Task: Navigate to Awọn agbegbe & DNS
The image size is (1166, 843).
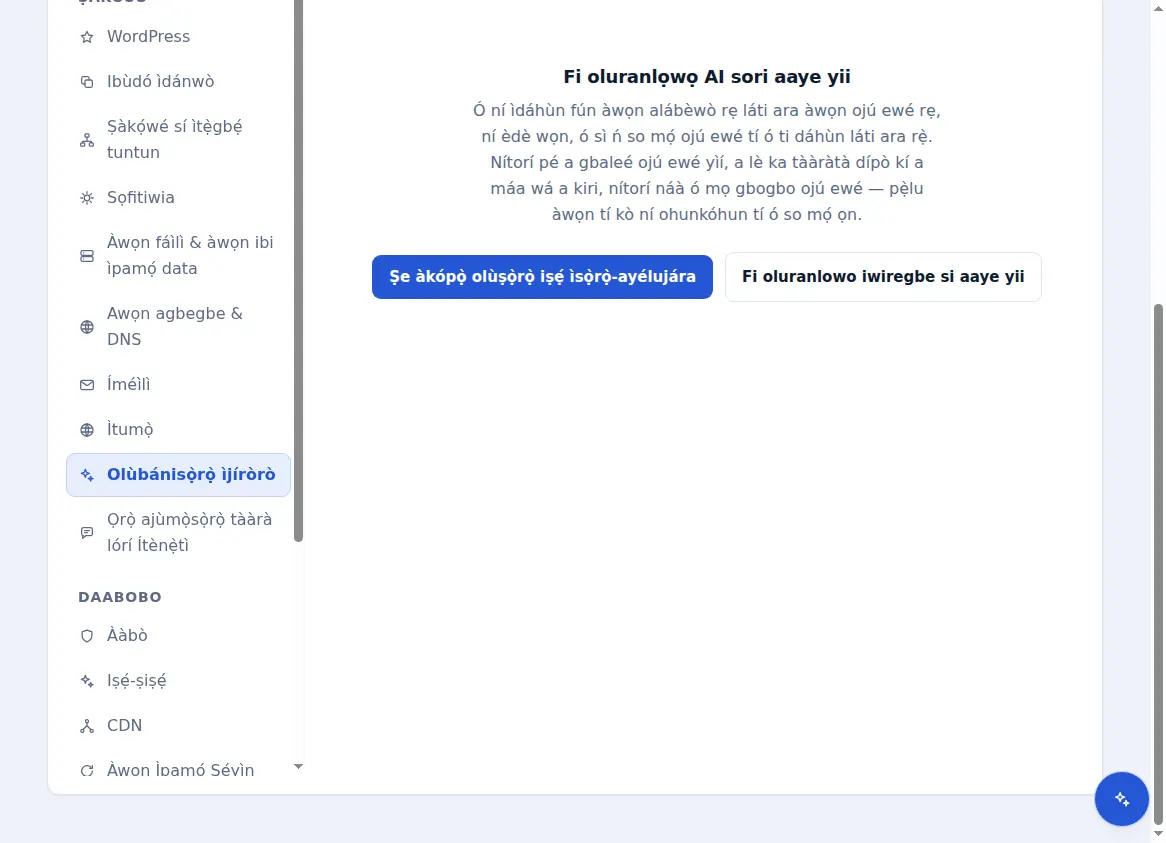Action: point(178,326)
